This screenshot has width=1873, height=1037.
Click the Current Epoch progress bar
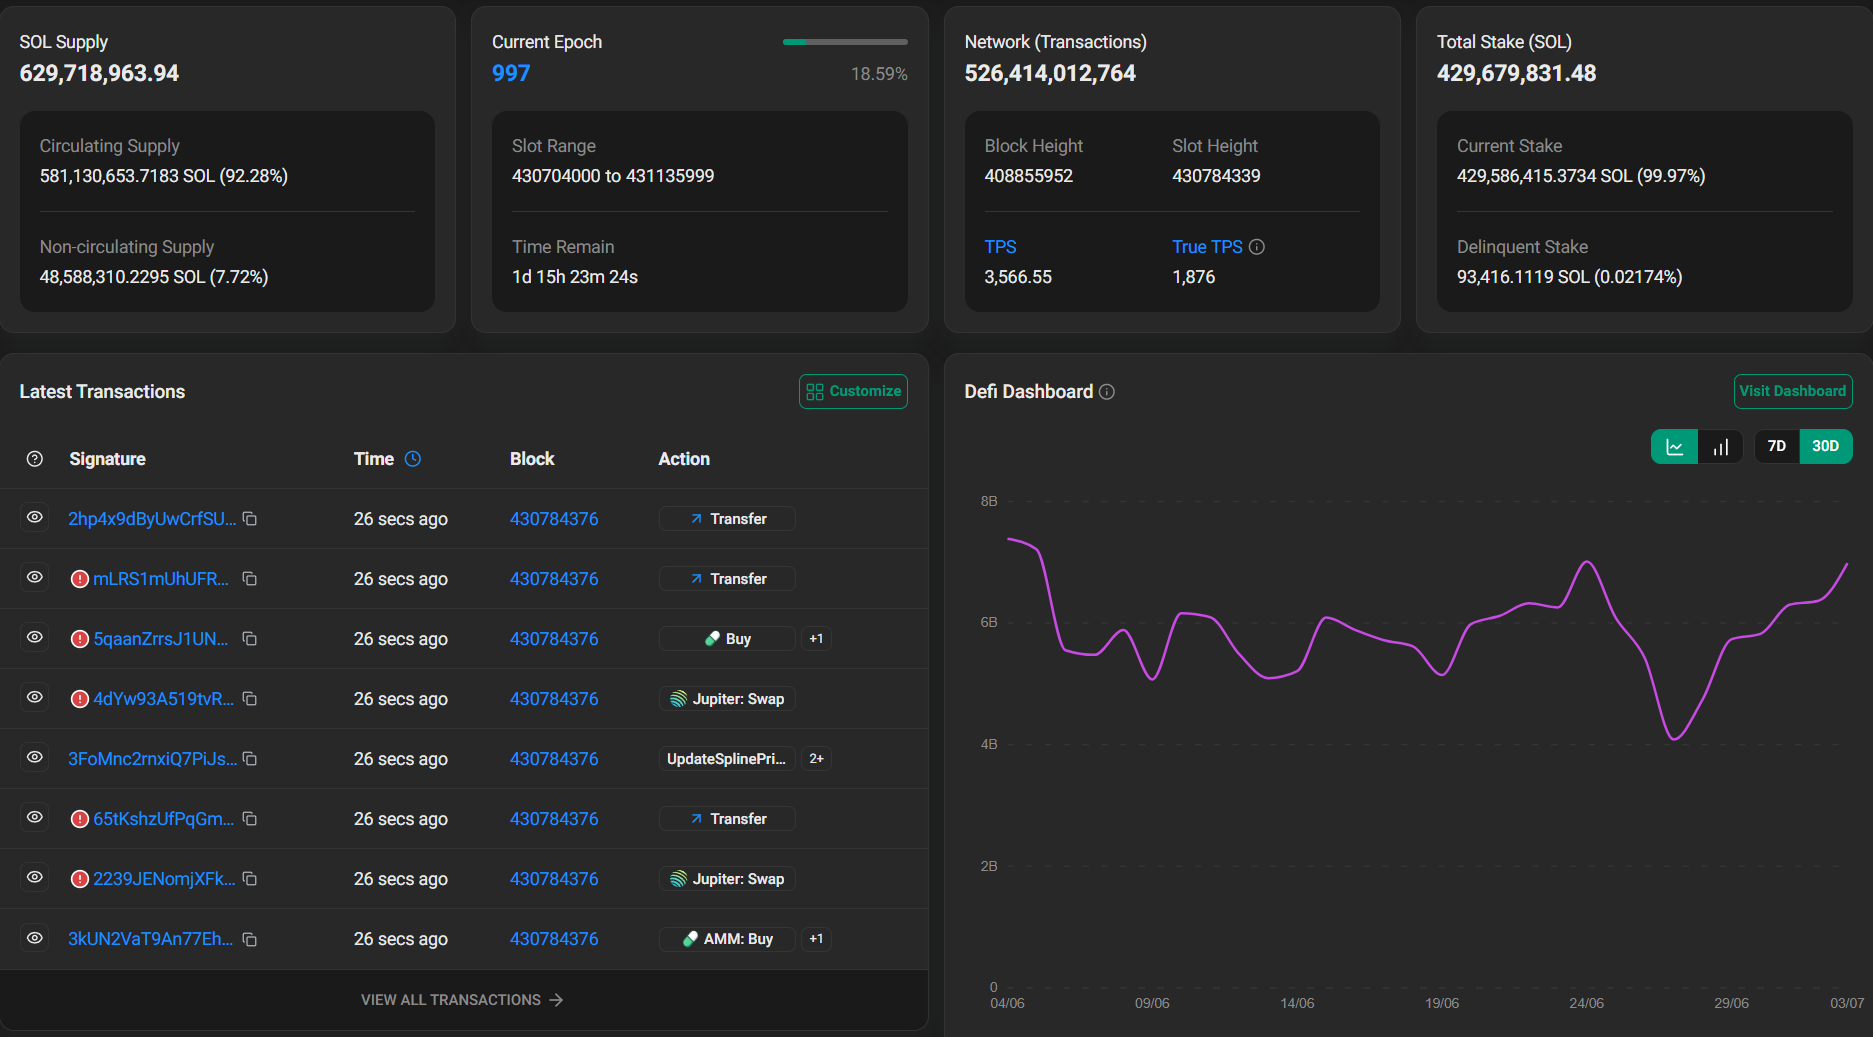[845, 42]
